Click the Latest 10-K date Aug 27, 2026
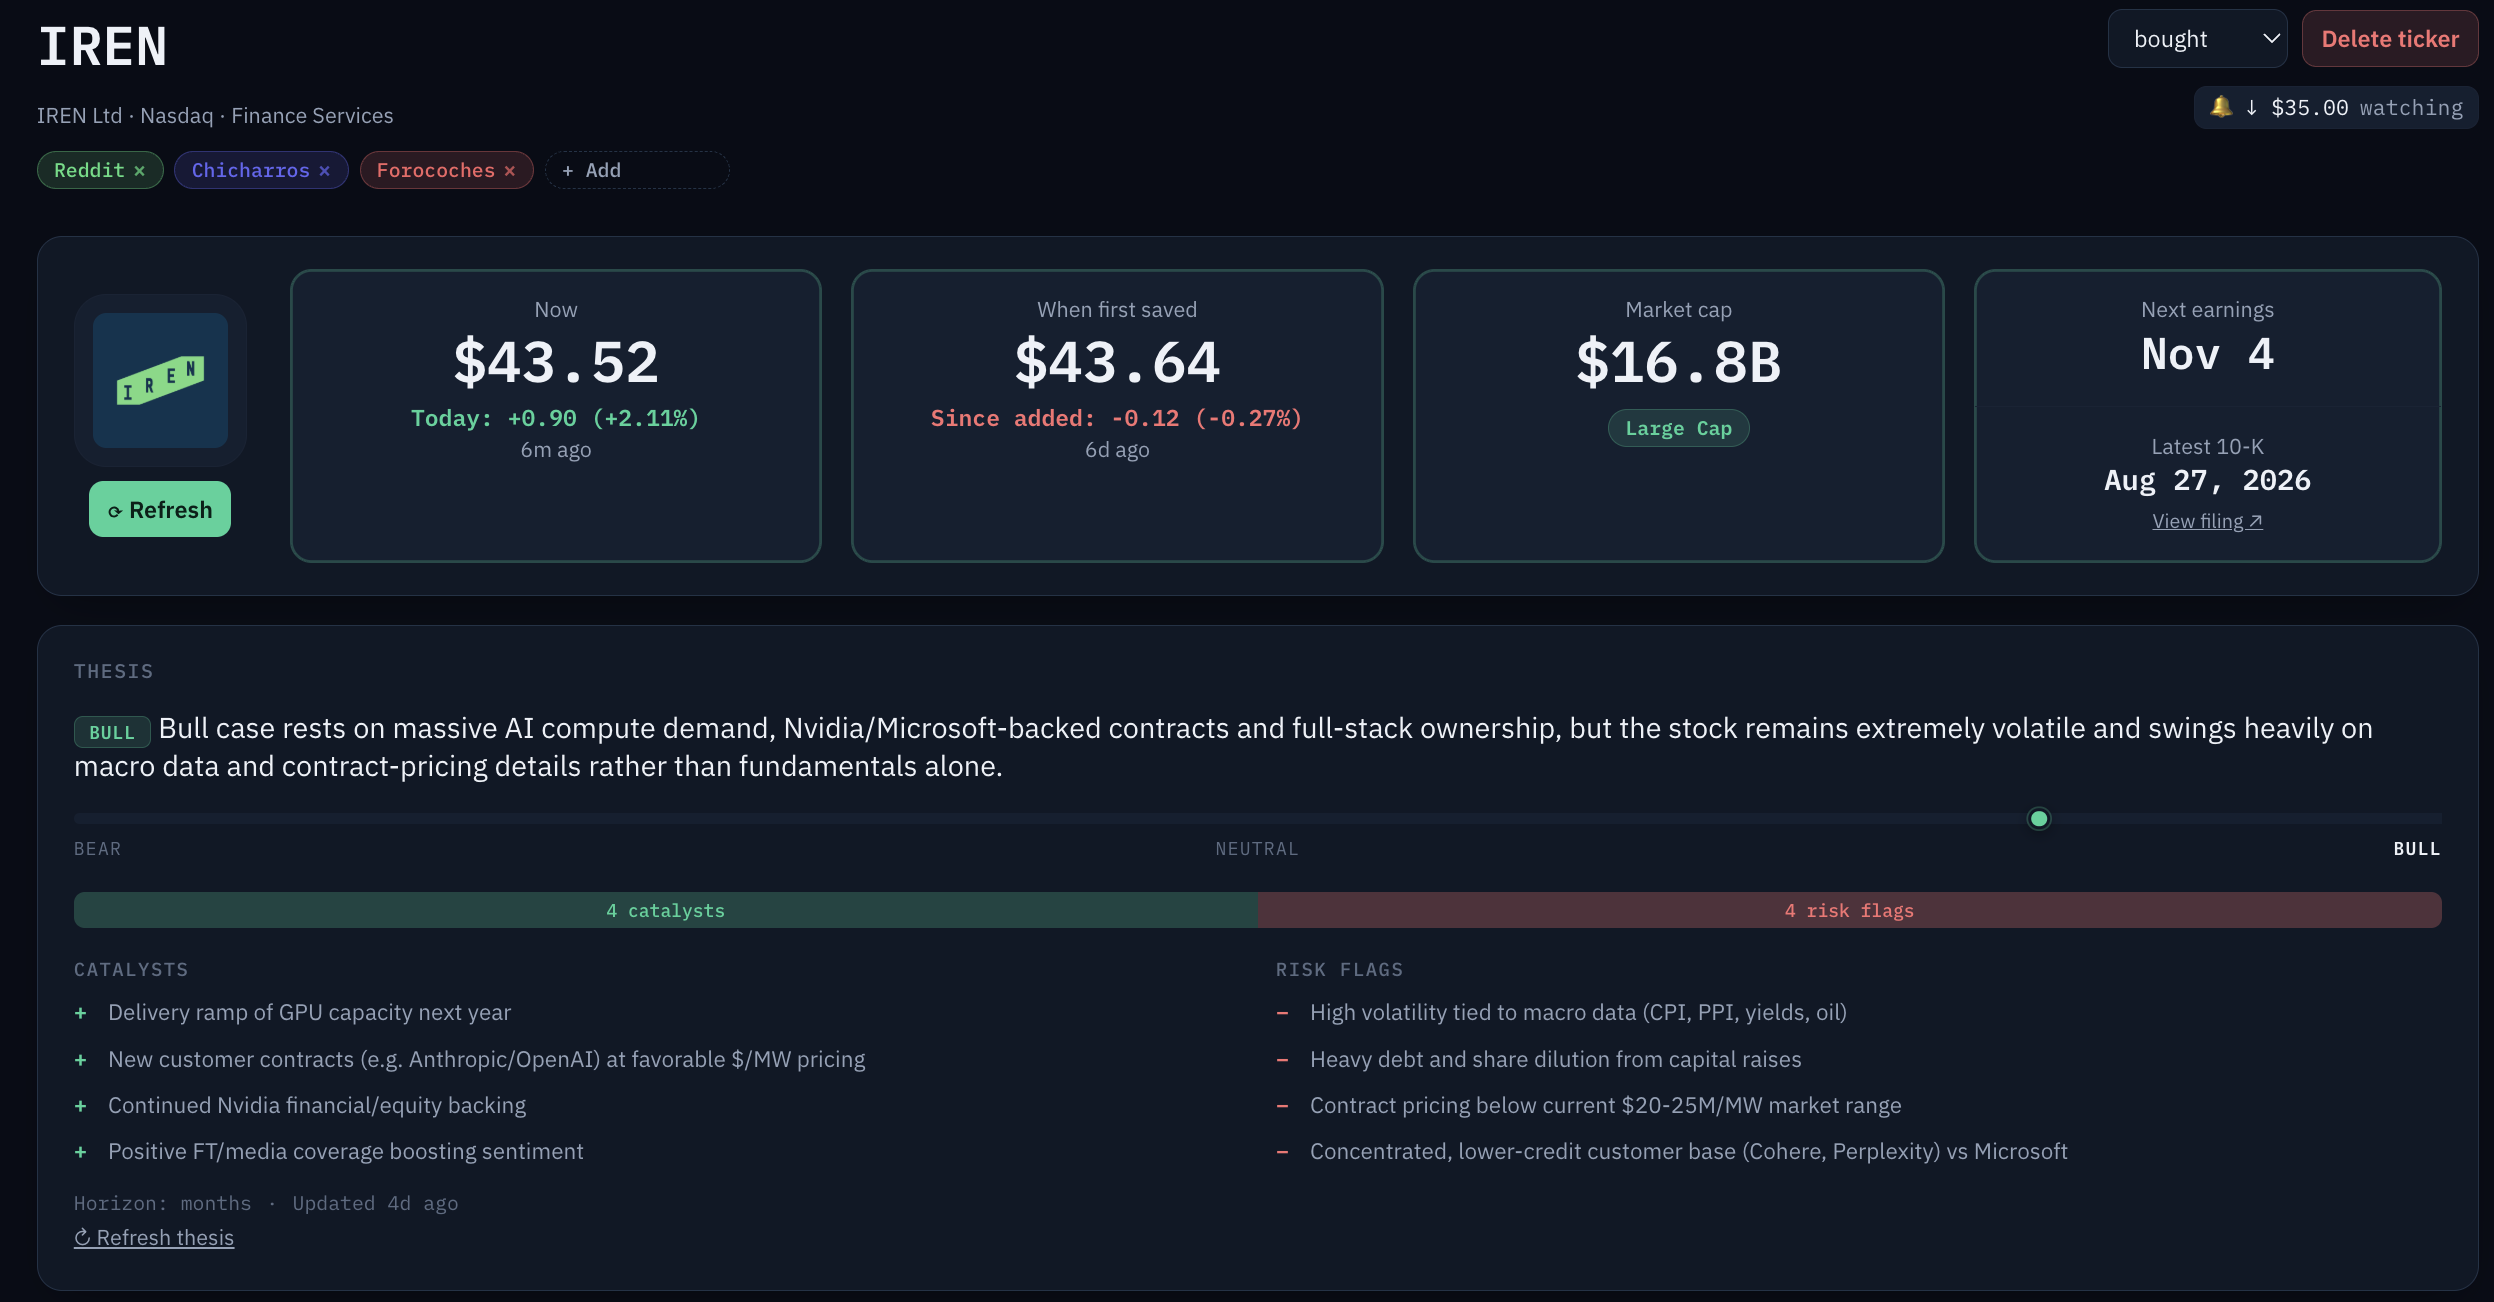The image size is (2494, 1302). [2207, 480]
